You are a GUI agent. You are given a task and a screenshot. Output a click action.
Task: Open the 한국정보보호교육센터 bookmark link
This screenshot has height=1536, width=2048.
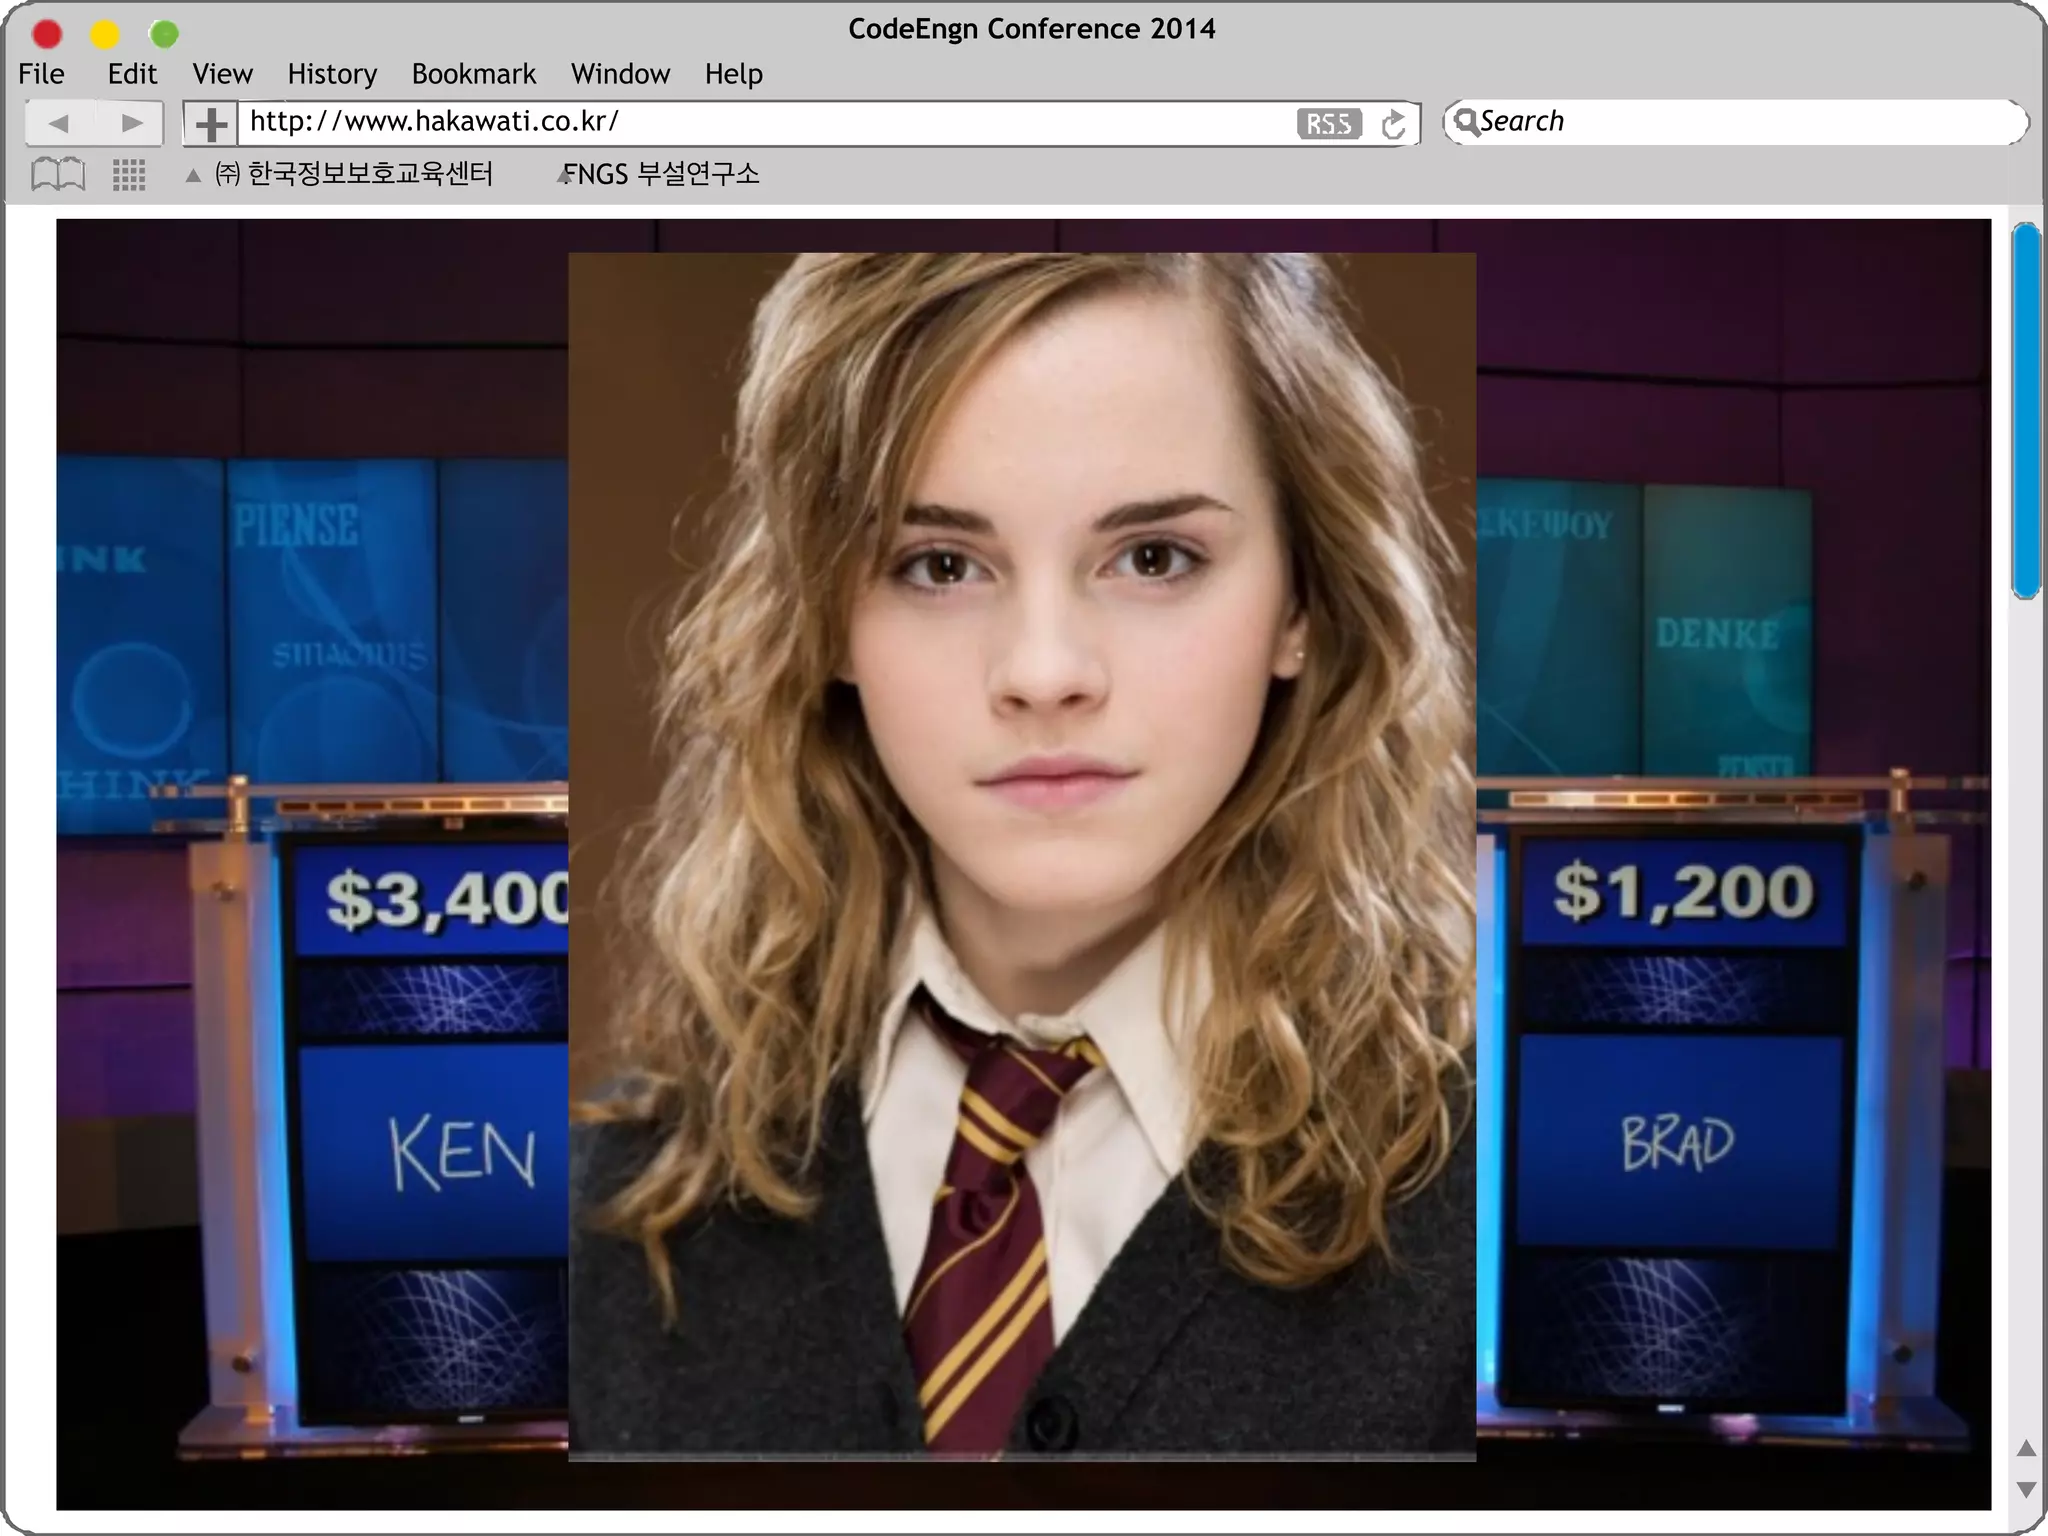(368, 174)
